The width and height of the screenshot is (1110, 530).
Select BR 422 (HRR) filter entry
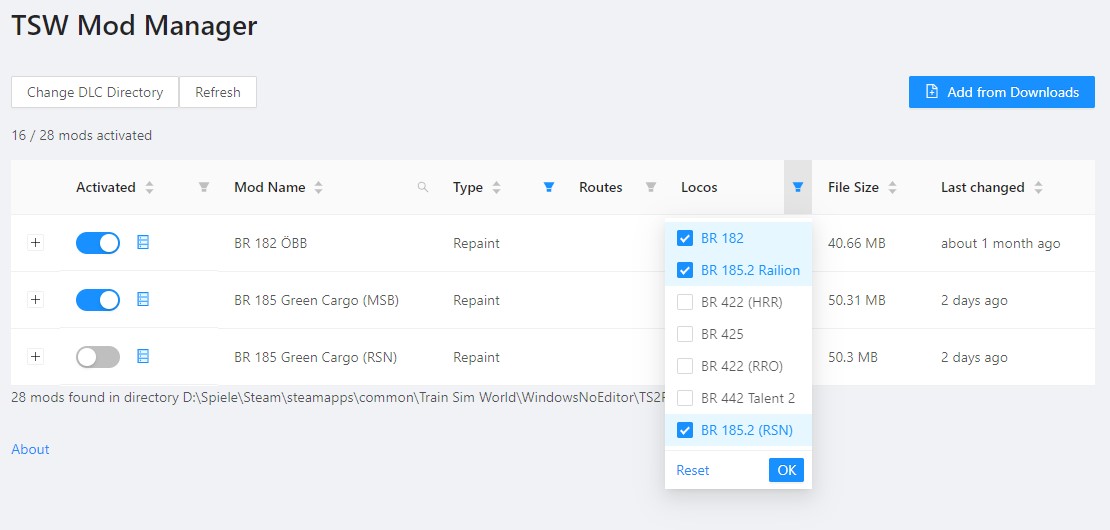(685, 302)
